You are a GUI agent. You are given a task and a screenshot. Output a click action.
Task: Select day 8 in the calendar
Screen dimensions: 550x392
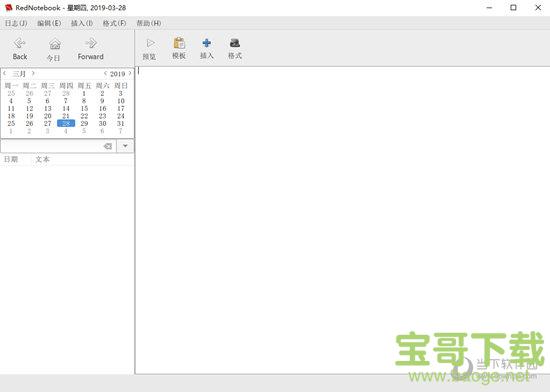(x=84, y=101)
